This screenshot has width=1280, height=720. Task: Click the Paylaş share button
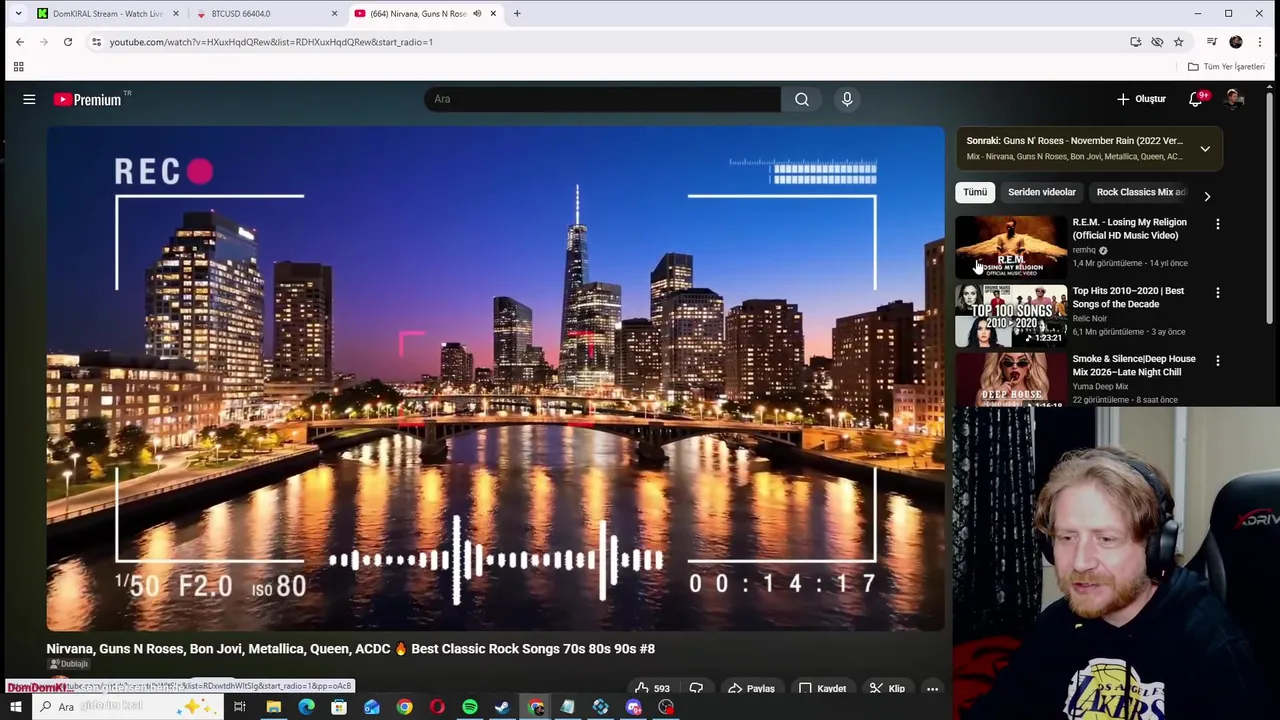click(752, 688)
